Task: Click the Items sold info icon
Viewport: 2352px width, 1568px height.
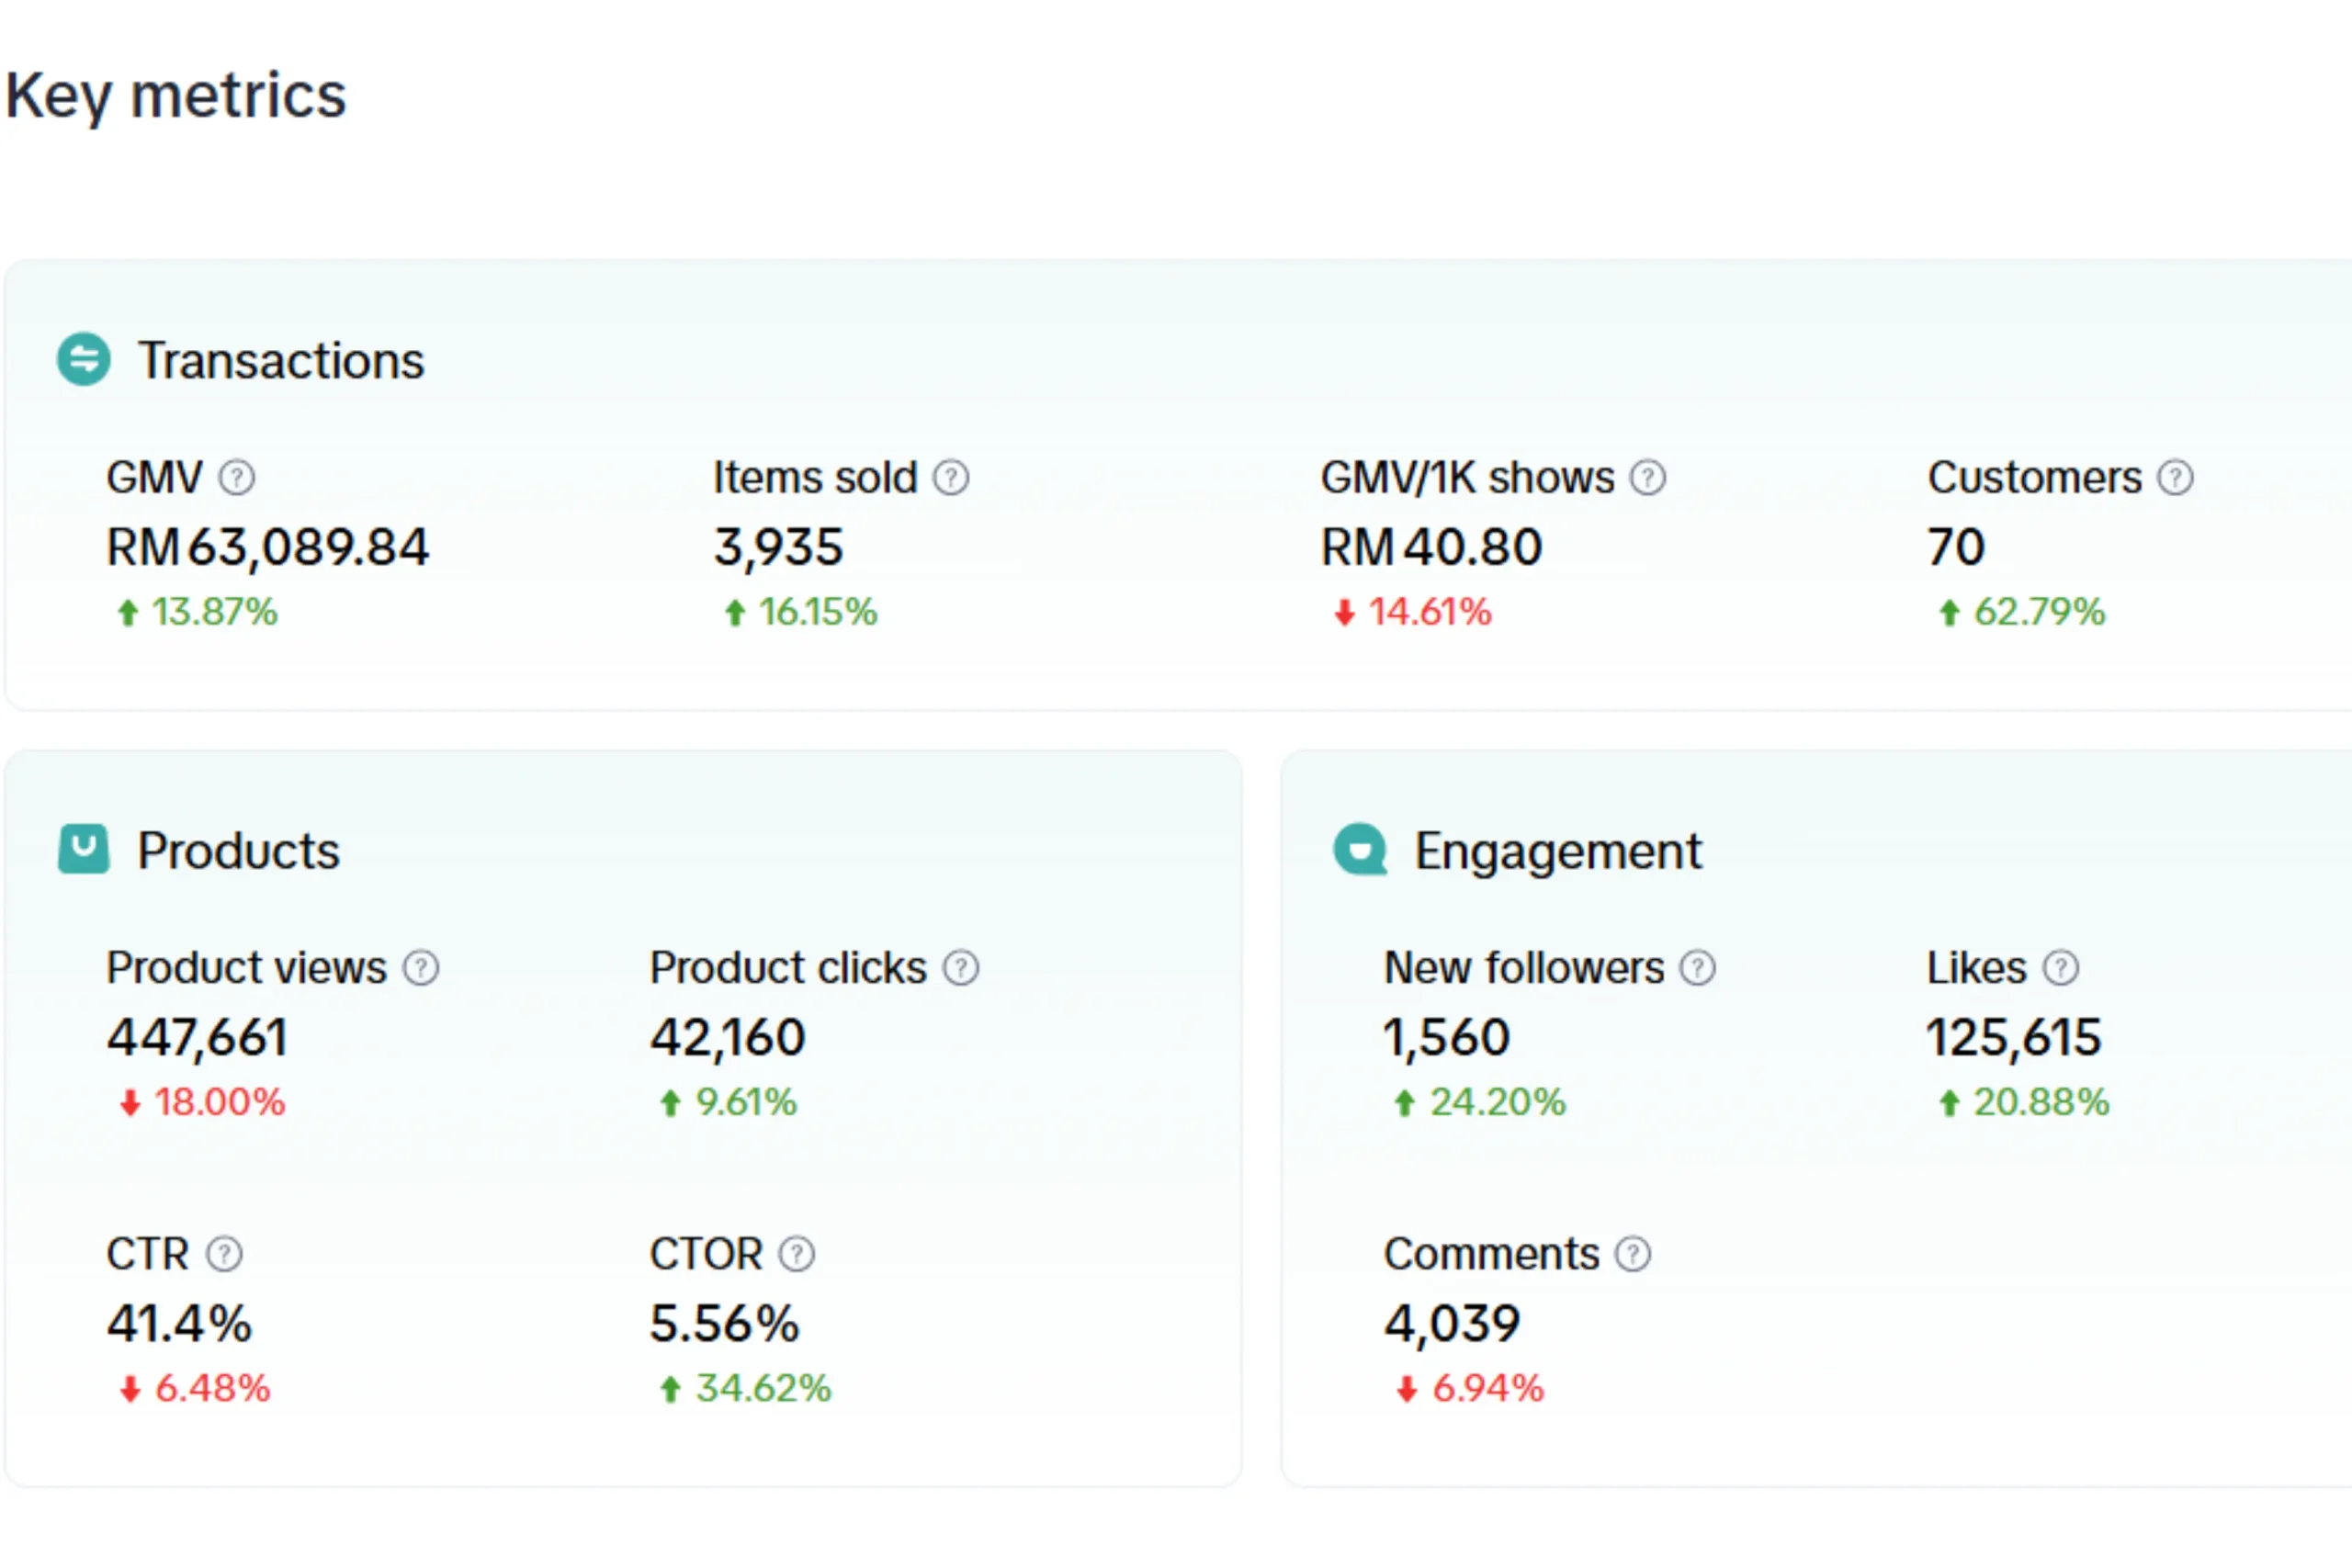Action: pos(950,478)
